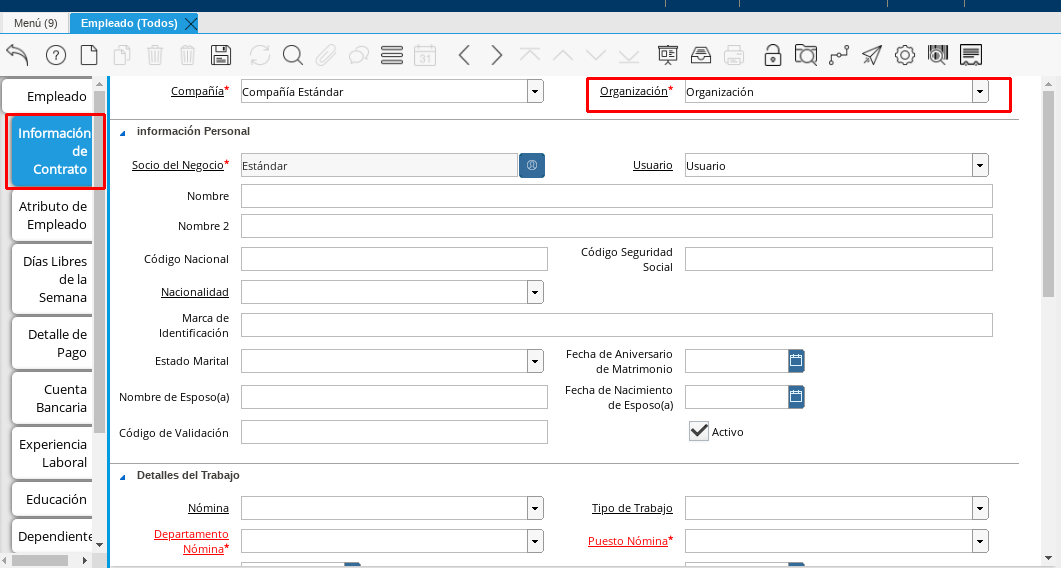Toggle grid view with the stacked lines icon
This screenshot has width=1061, height=570.
pos(392,55)
